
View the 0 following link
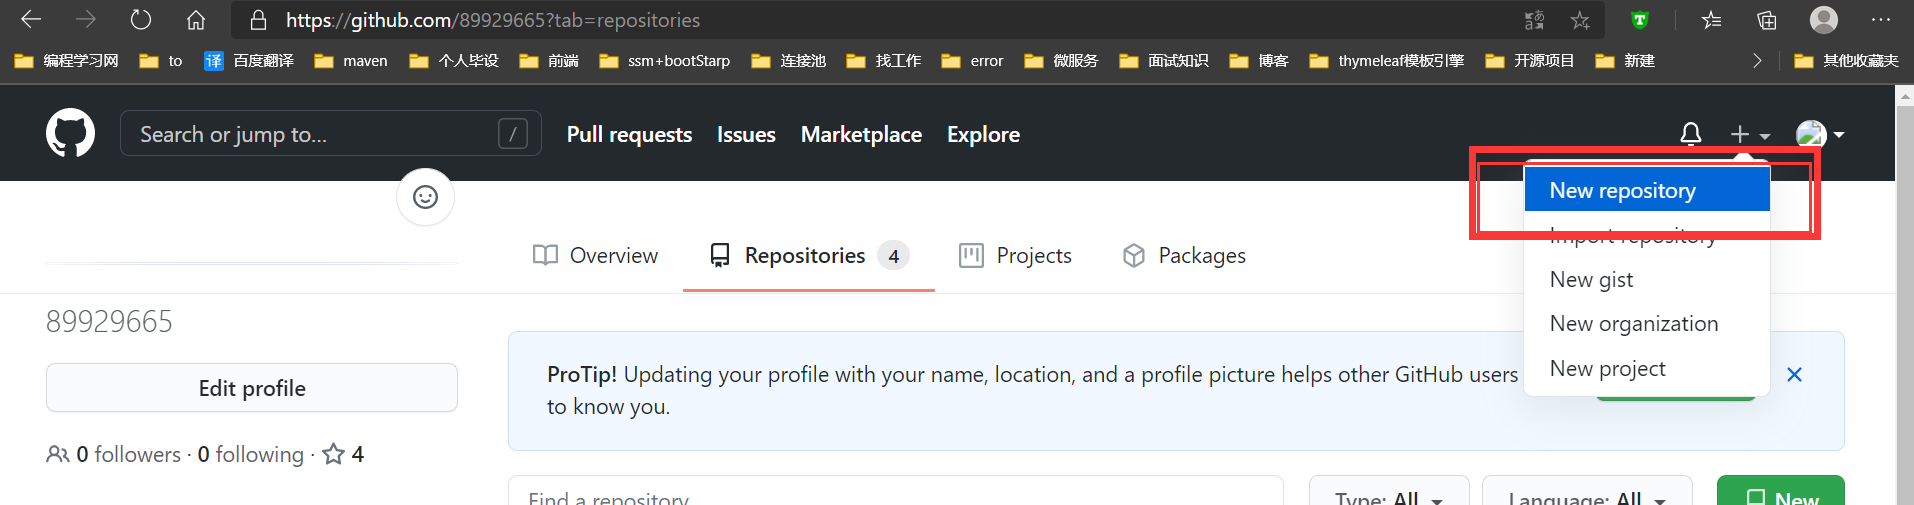tap(250, 455)
